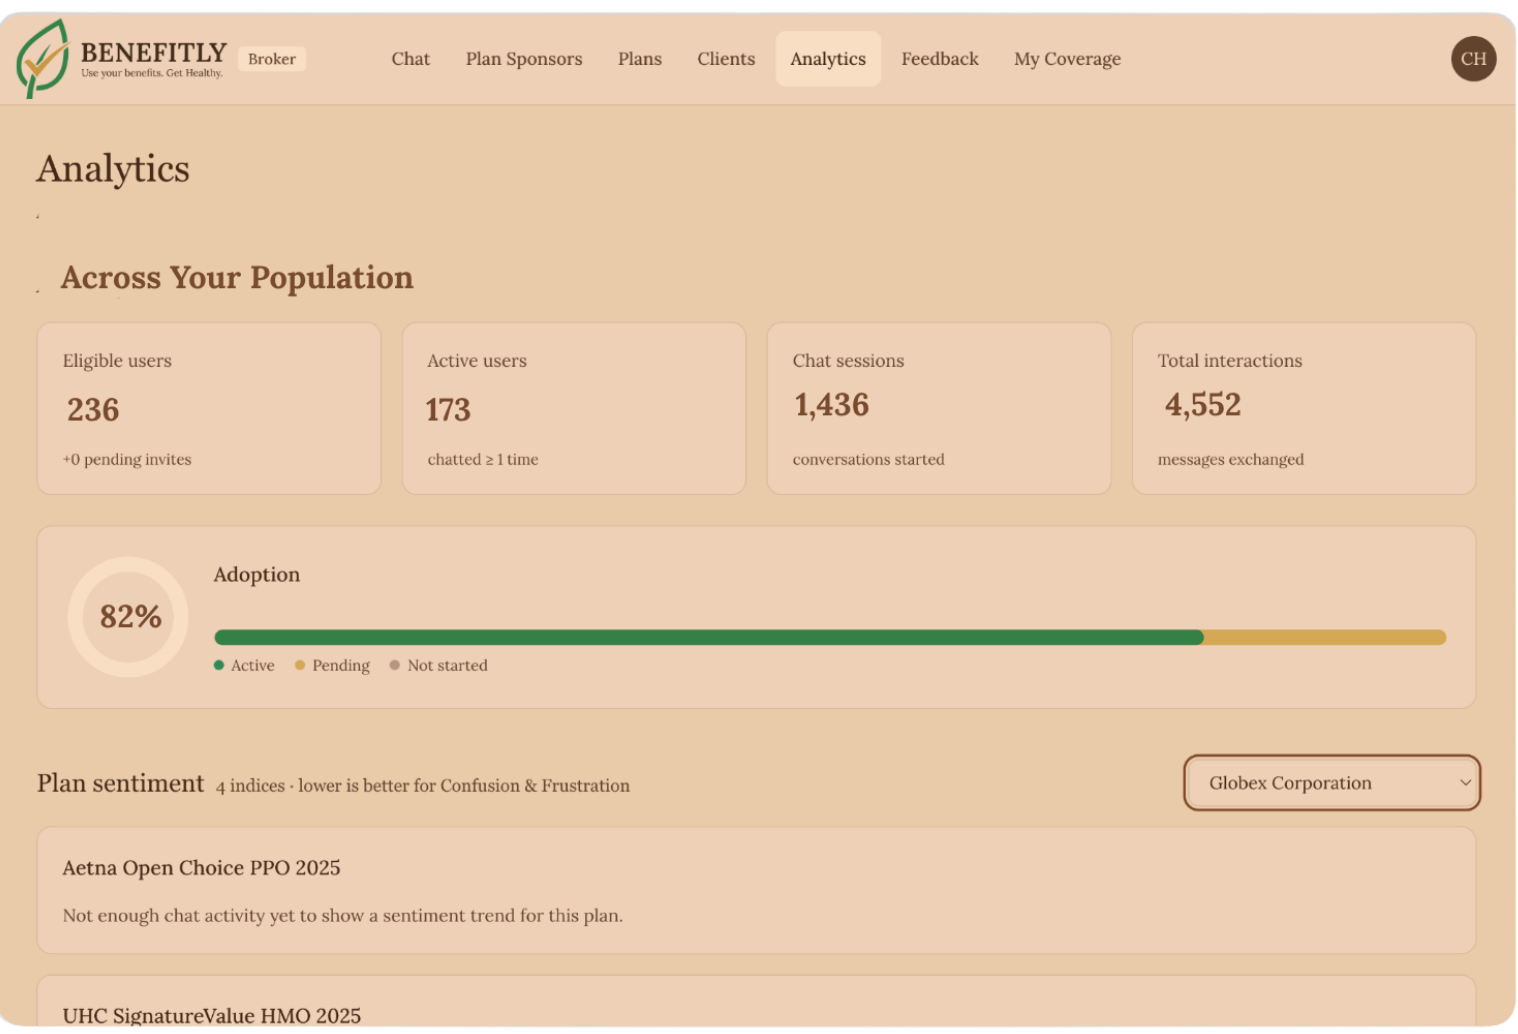Viewport: 1518px width, 1034px height.
Task: Click the "chatted ≥ 1 time" text
Action: point(483,460)
